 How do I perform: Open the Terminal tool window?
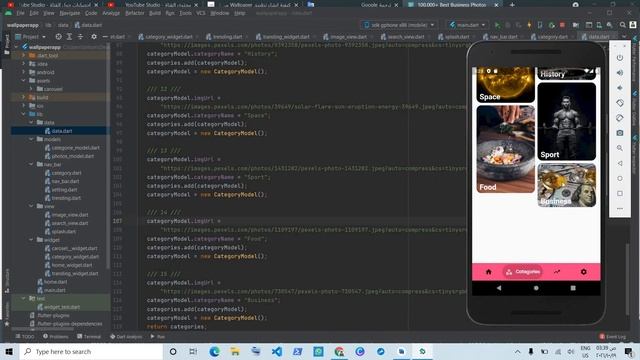[x=89, y=337]
